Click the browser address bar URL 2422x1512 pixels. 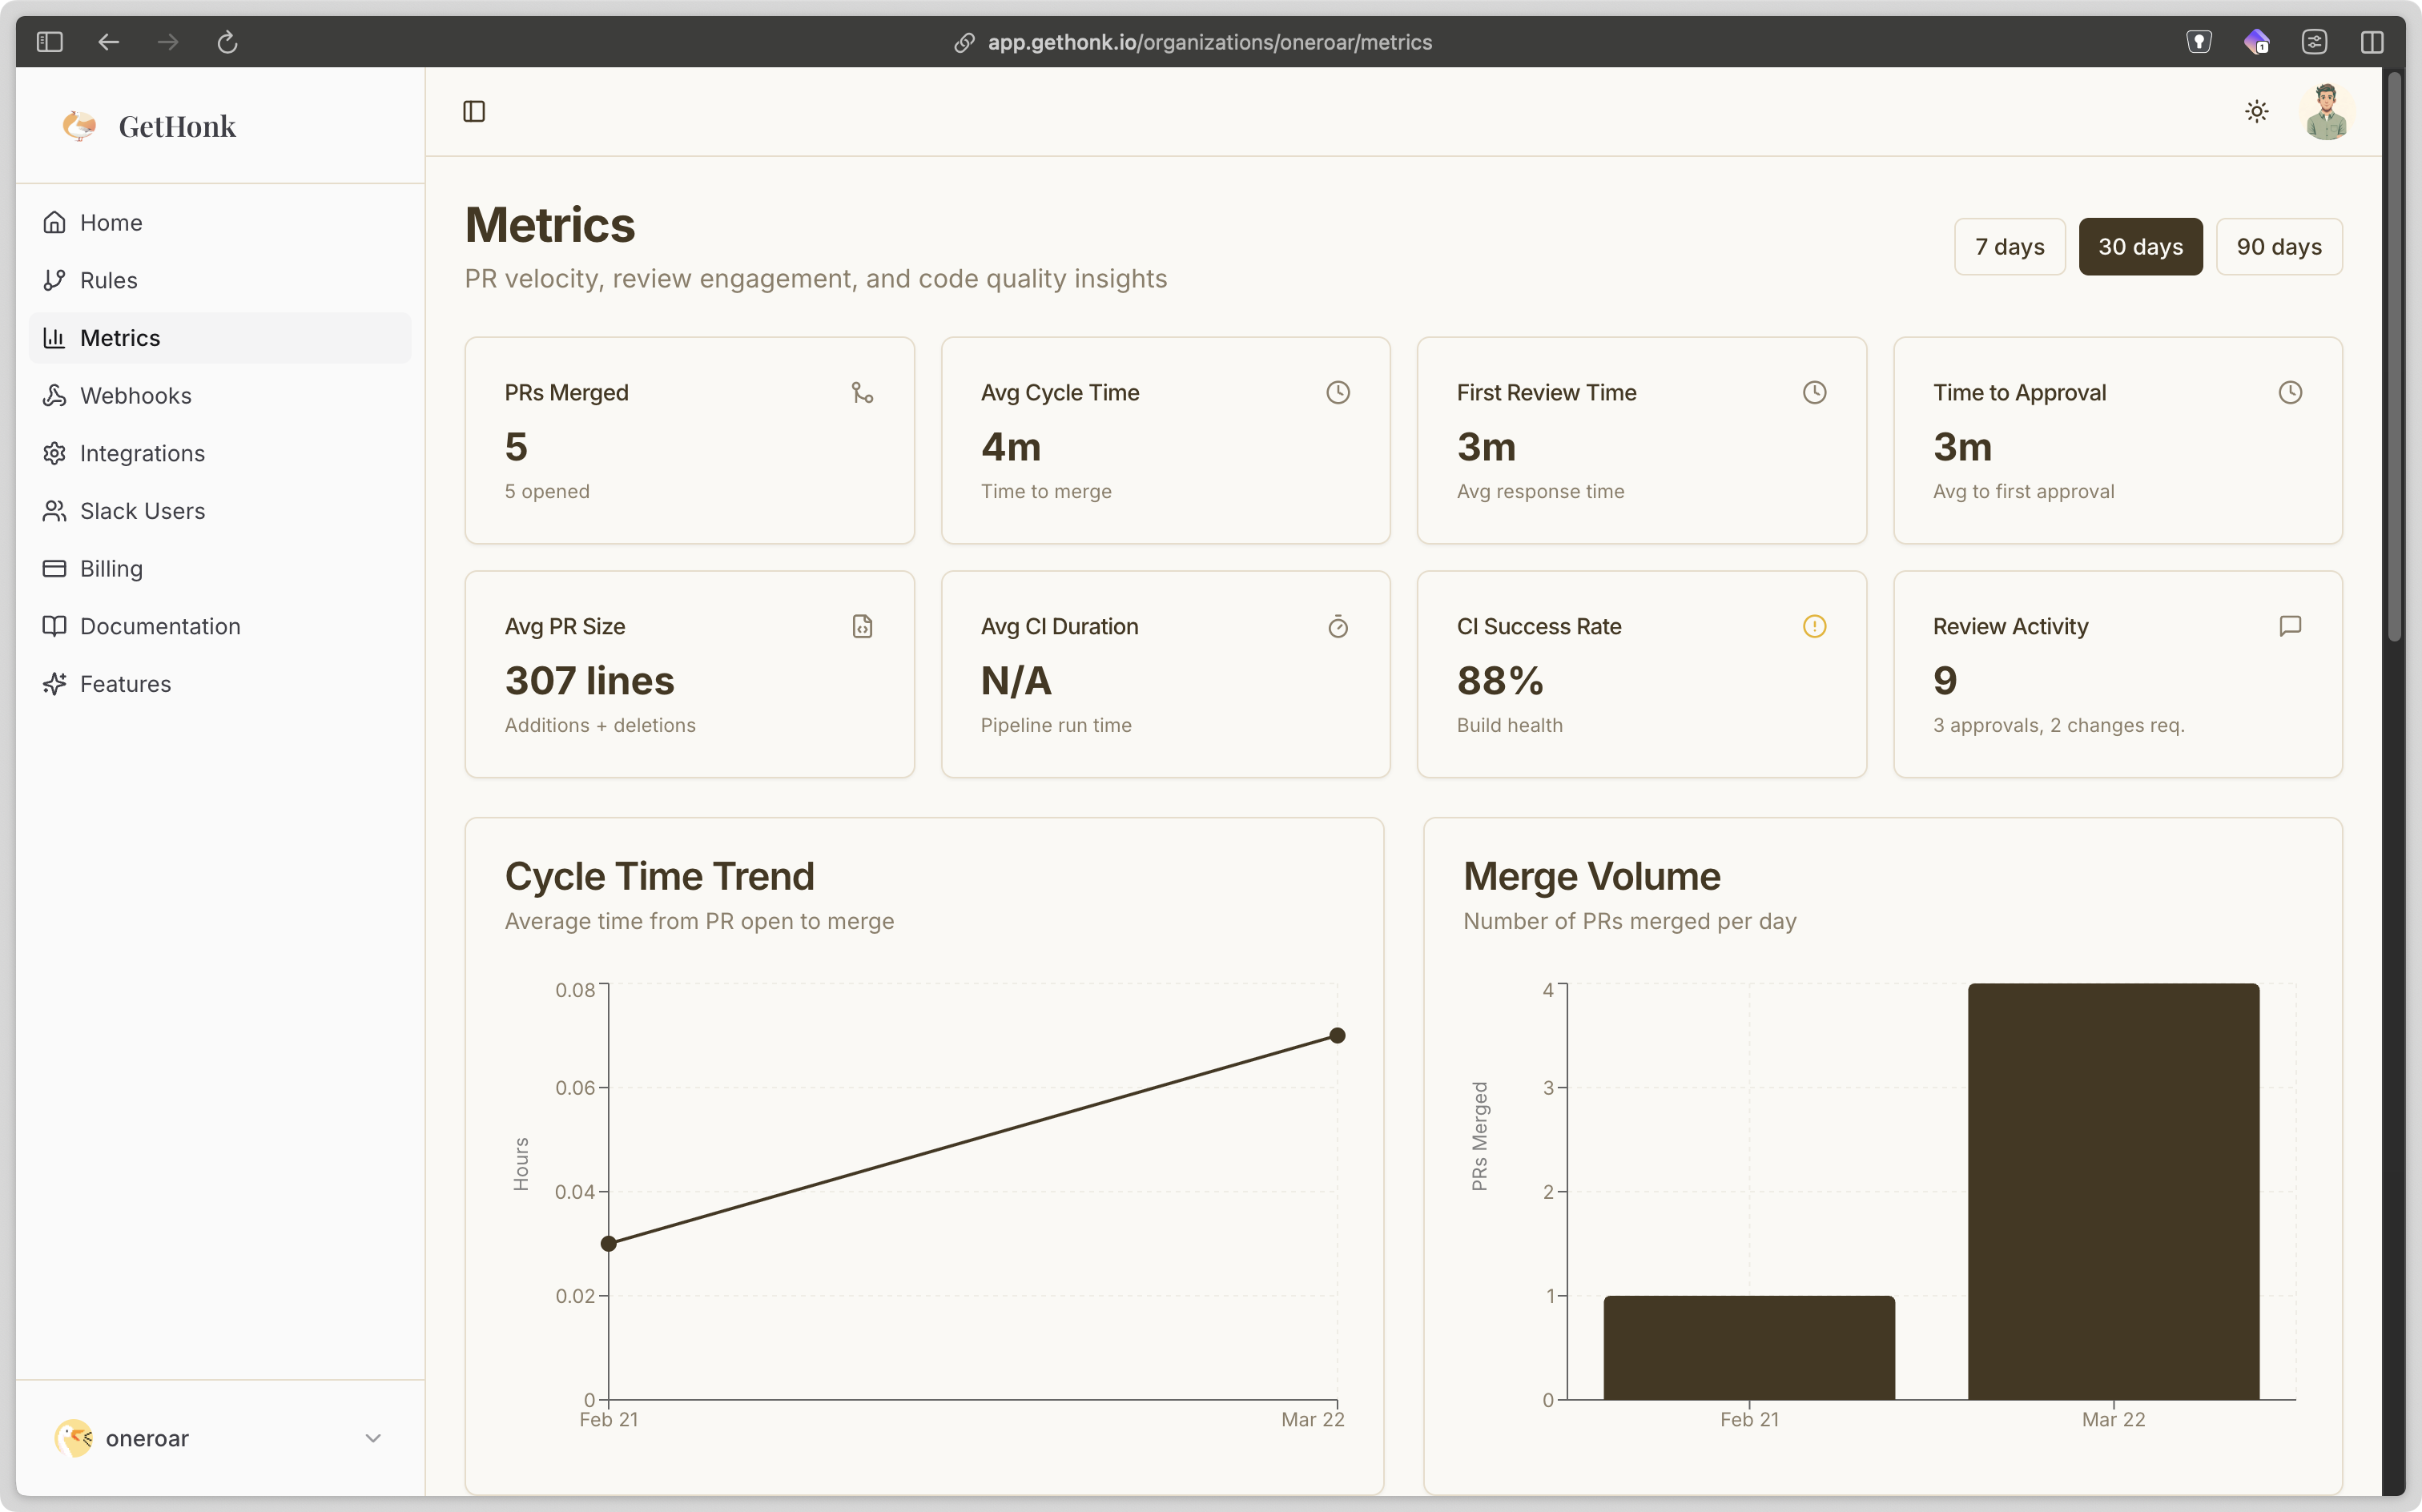click(1210, 42)
